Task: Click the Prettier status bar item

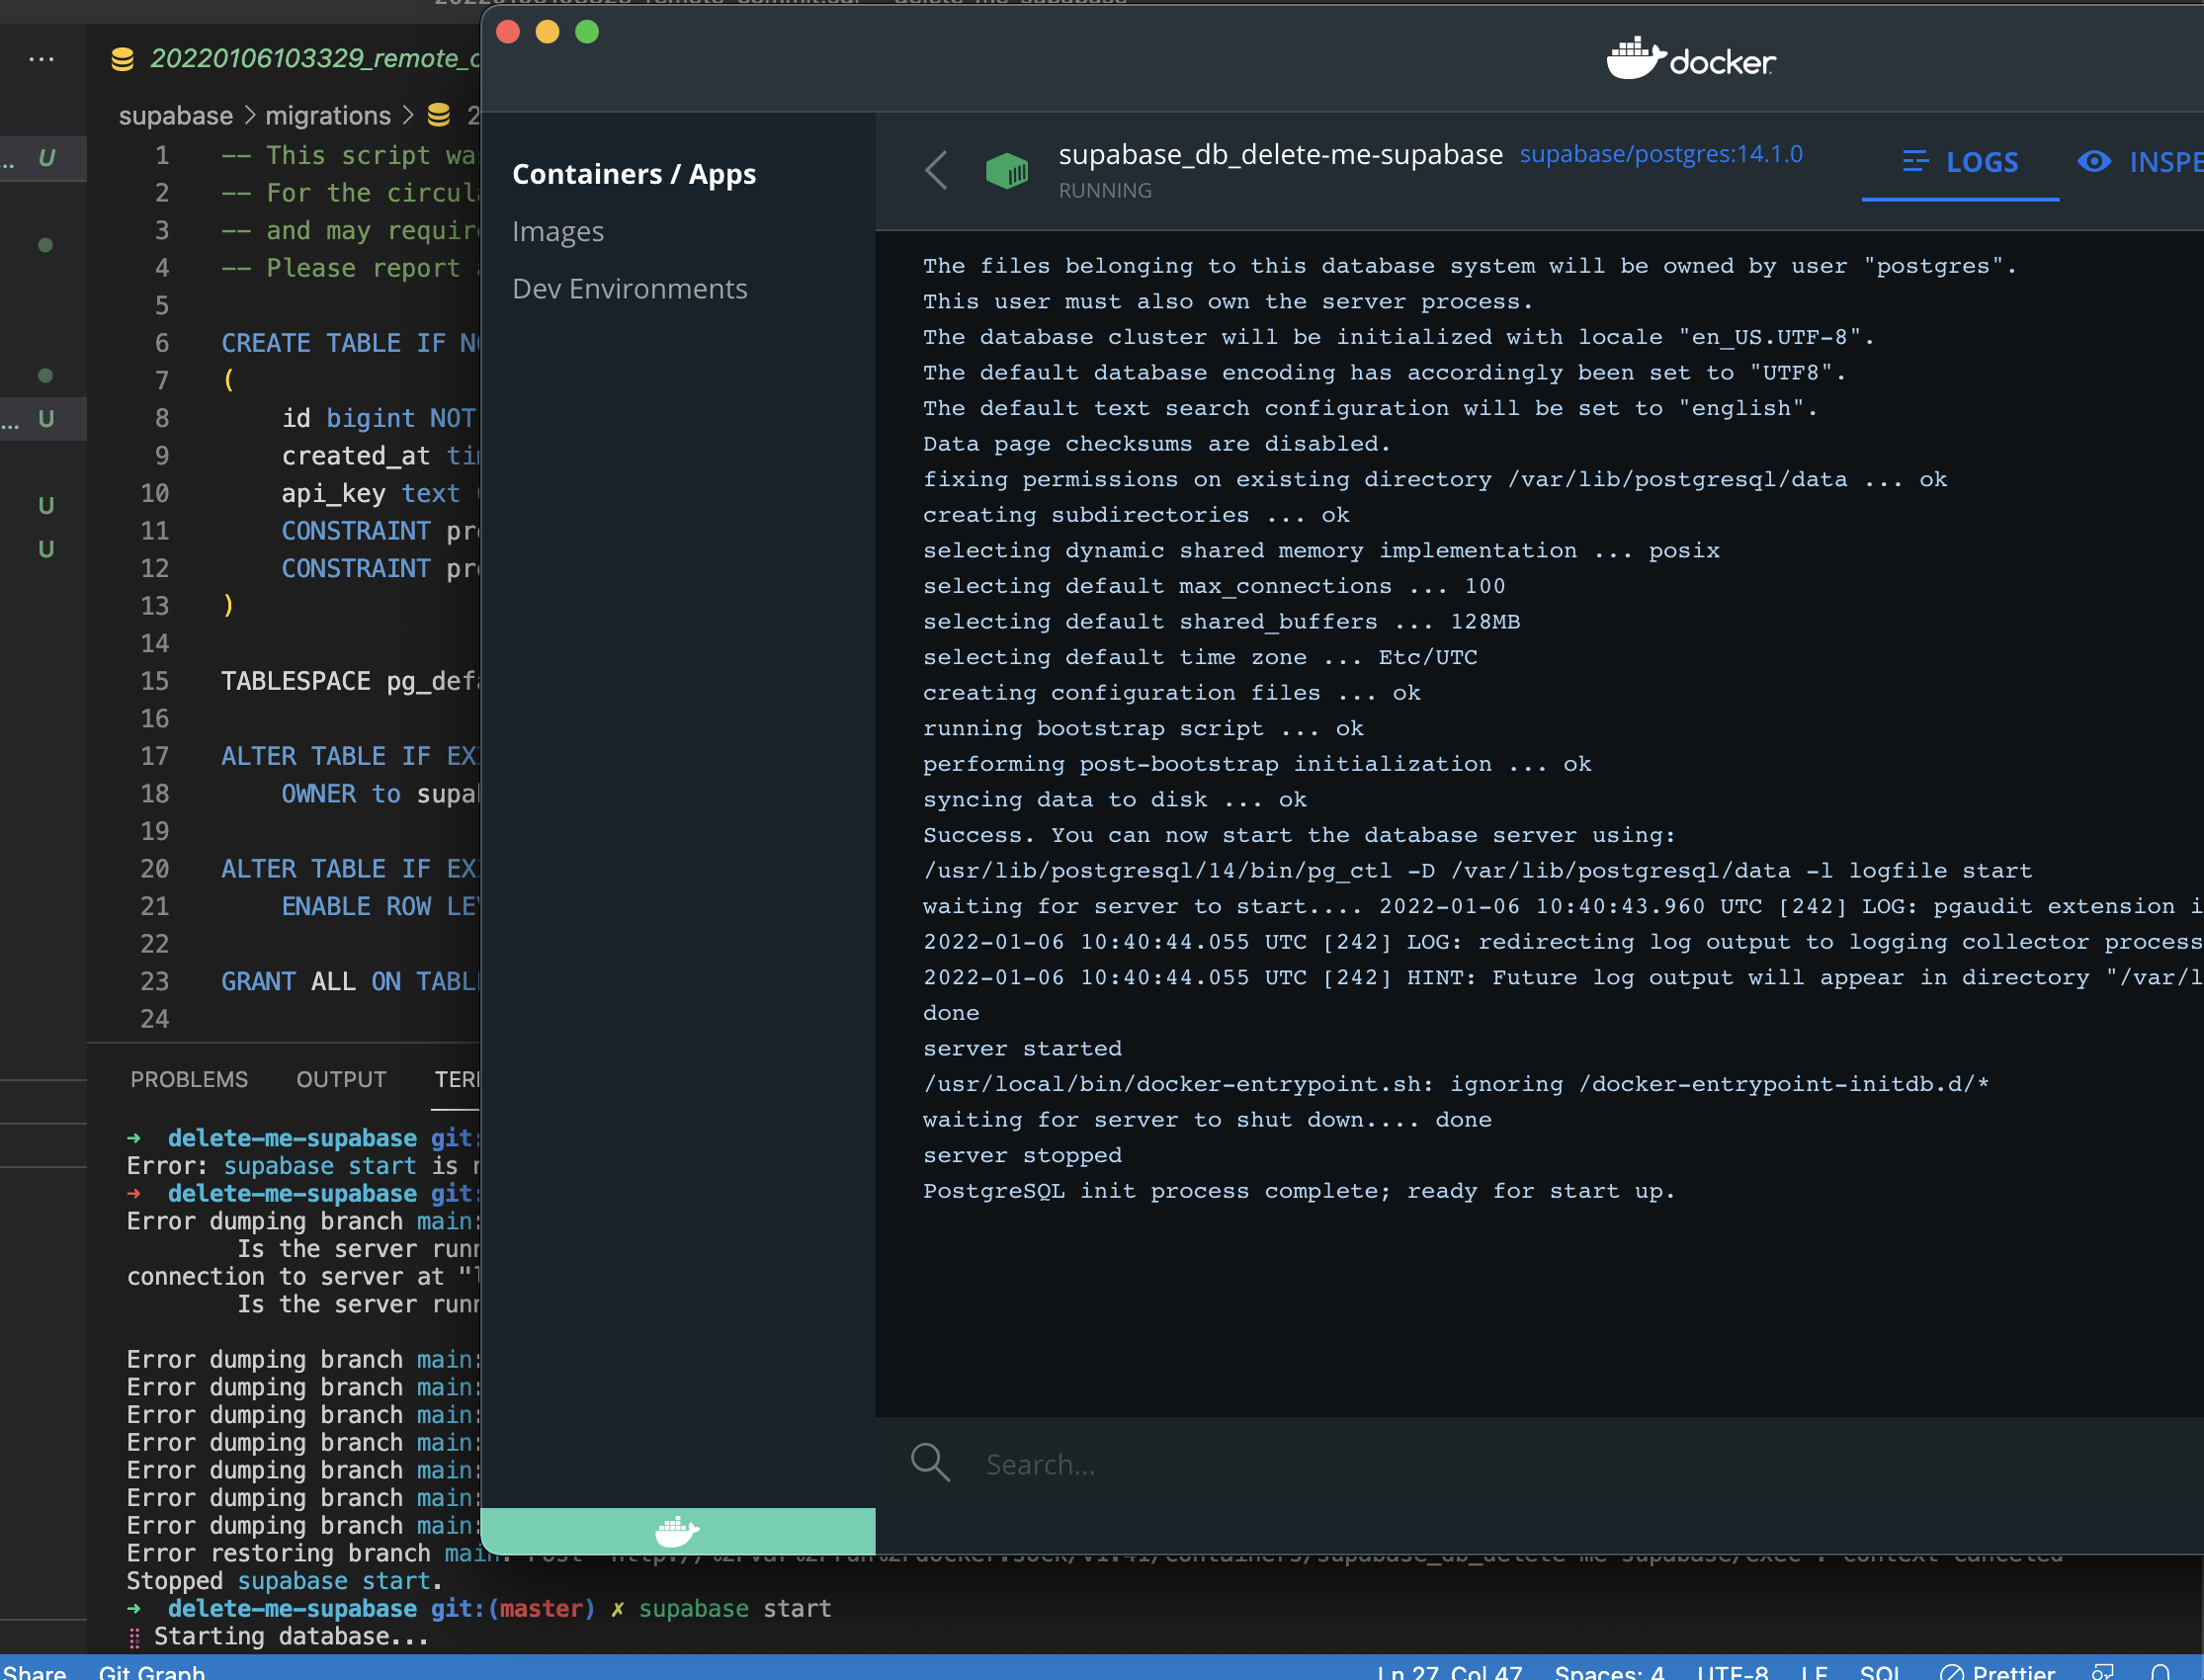Action: (x=1997, y=1671)
